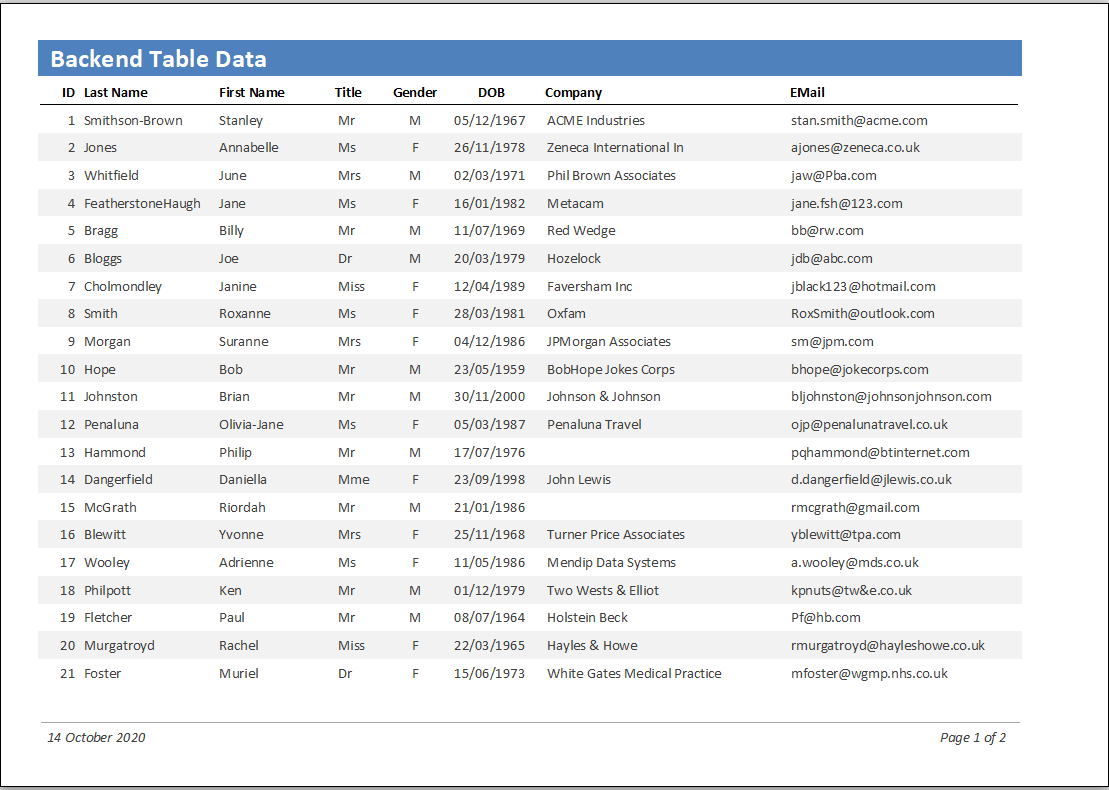Select last name 'Johnston'
1109x790 pixels.
(x=110, y=397)
